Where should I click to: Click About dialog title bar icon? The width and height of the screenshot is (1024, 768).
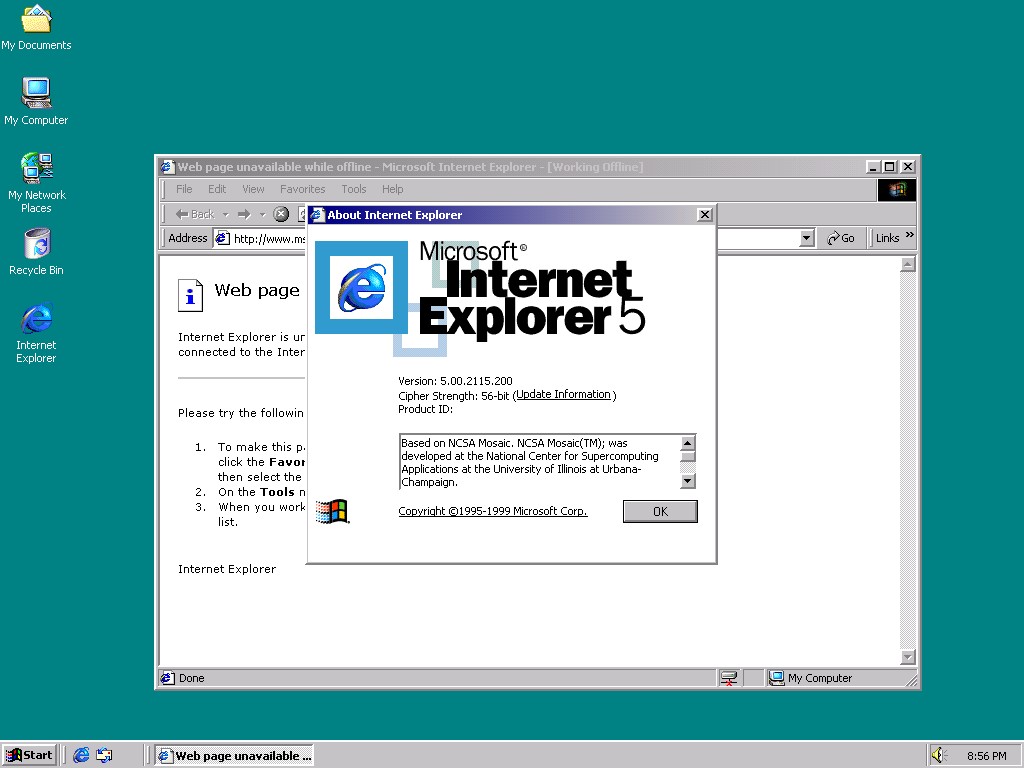[317, 215]
